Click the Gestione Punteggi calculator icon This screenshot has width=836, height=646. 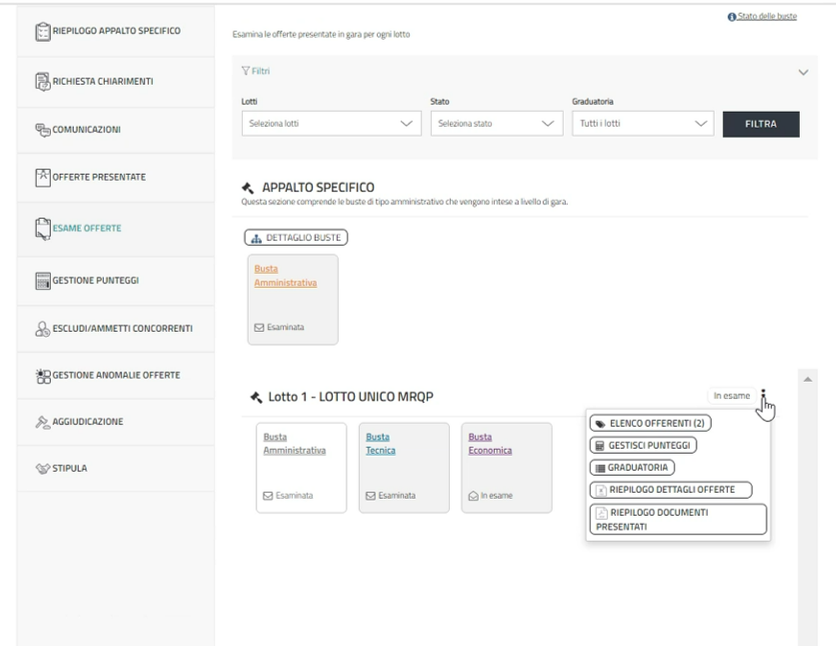[42, 281]
